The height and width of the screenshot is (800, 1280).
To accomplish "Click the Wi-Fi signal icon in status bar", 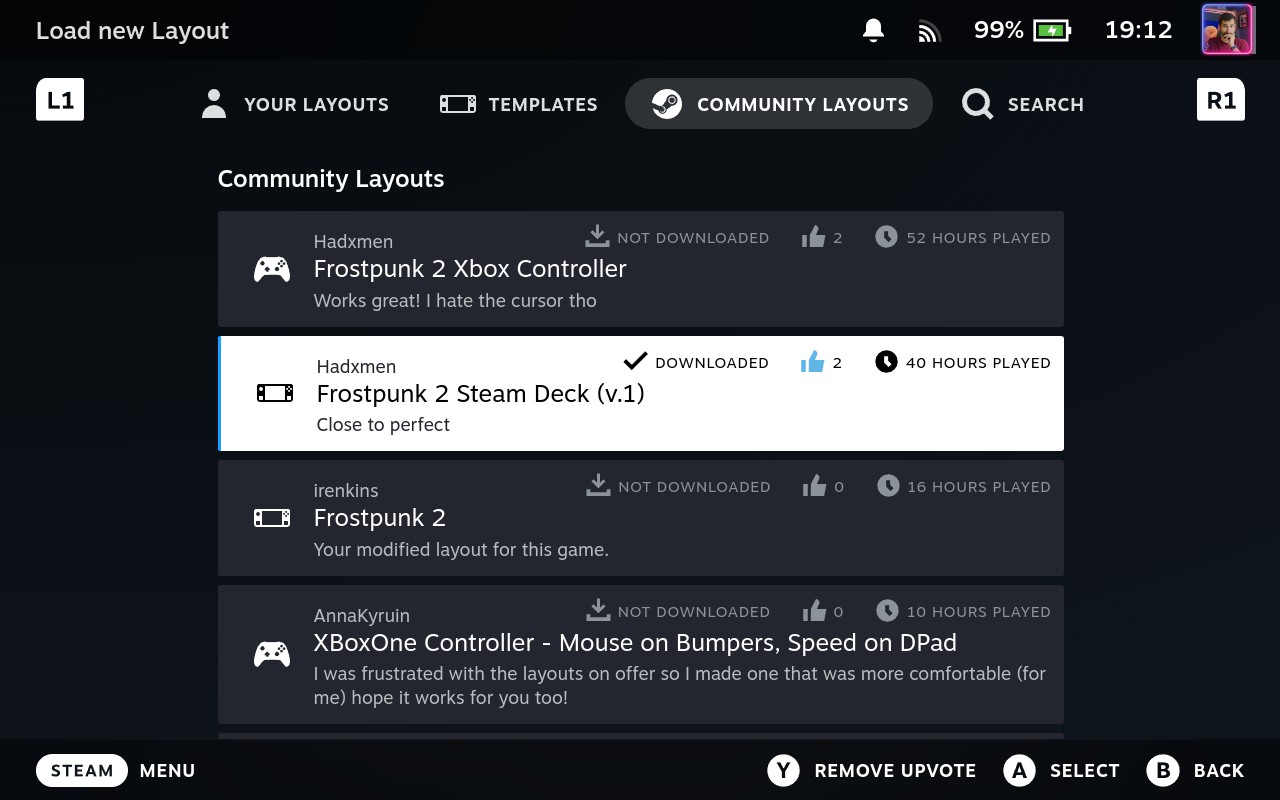I will (x=929, y=31).
